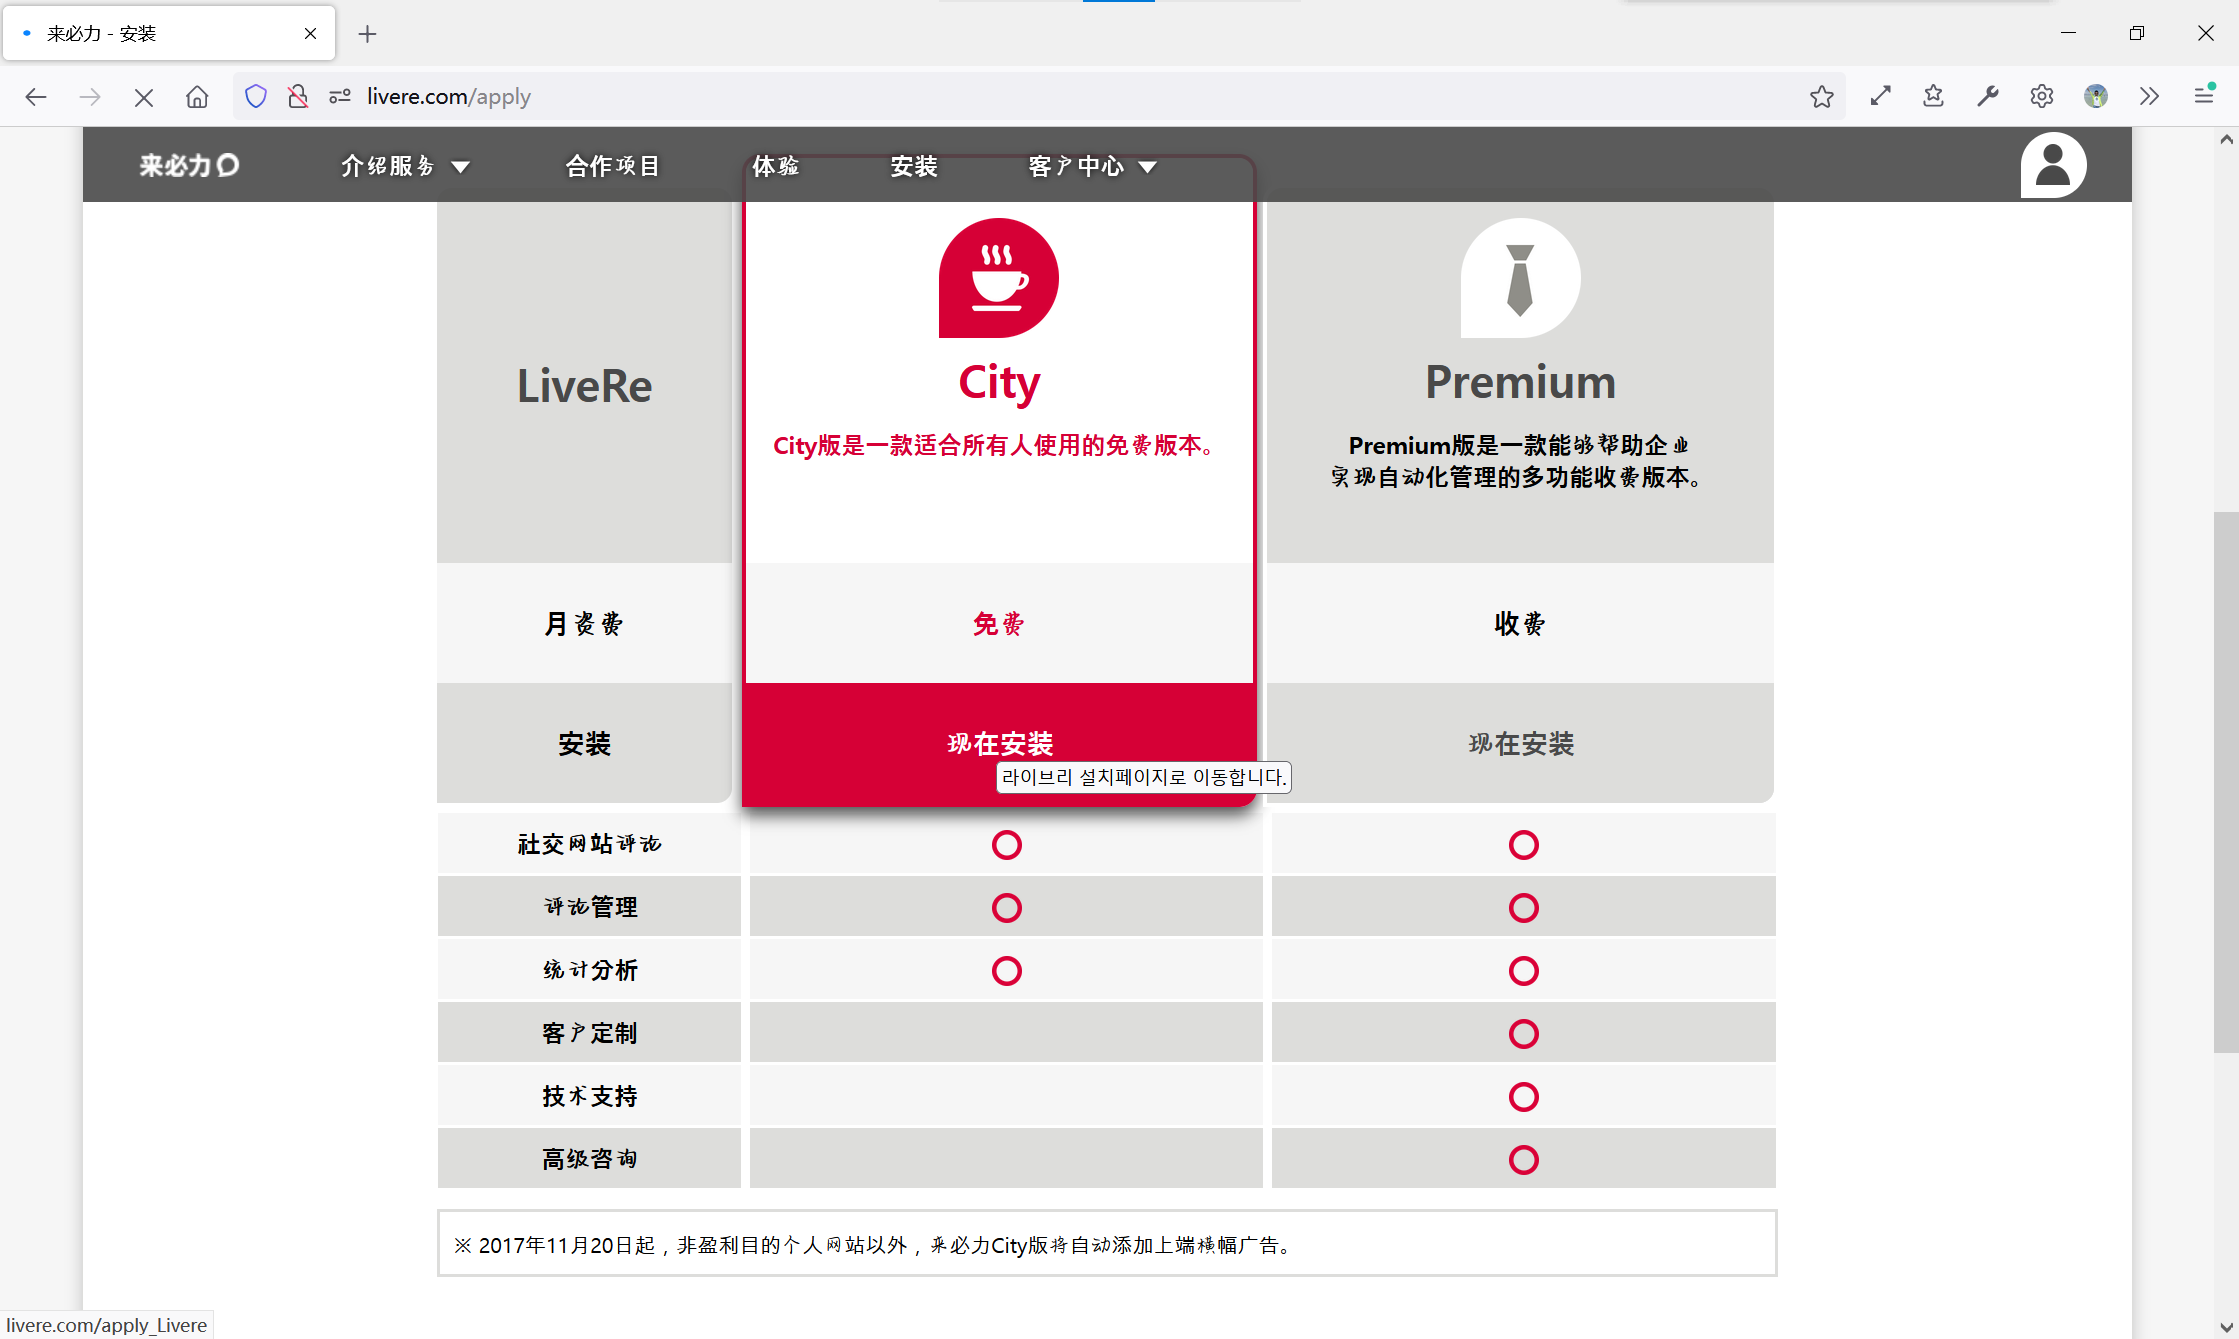Expand the 客户中心 dropdown menu

pyautogui.click(x=1092, y=166)
